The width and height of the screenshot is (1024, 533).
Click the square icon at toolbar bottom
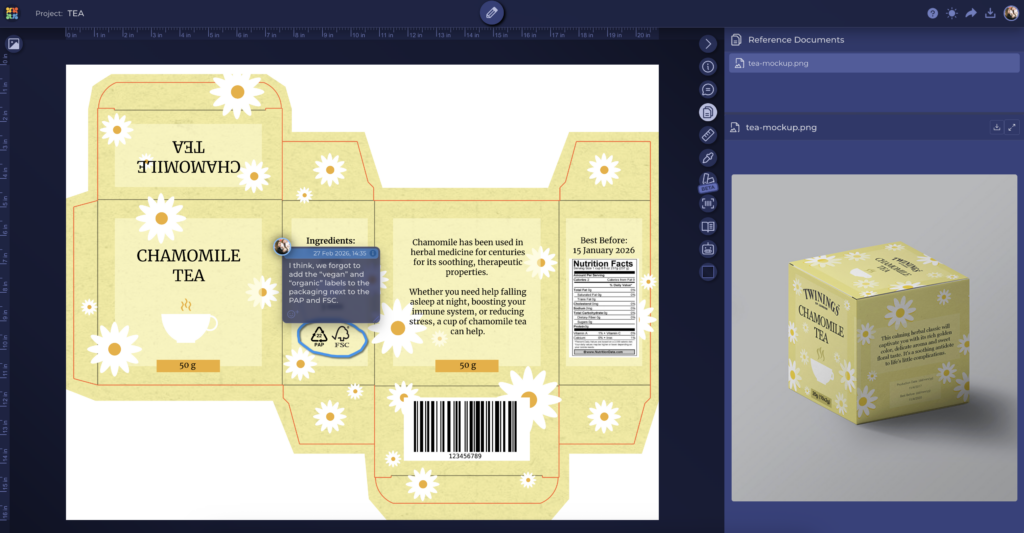[707, 272]
